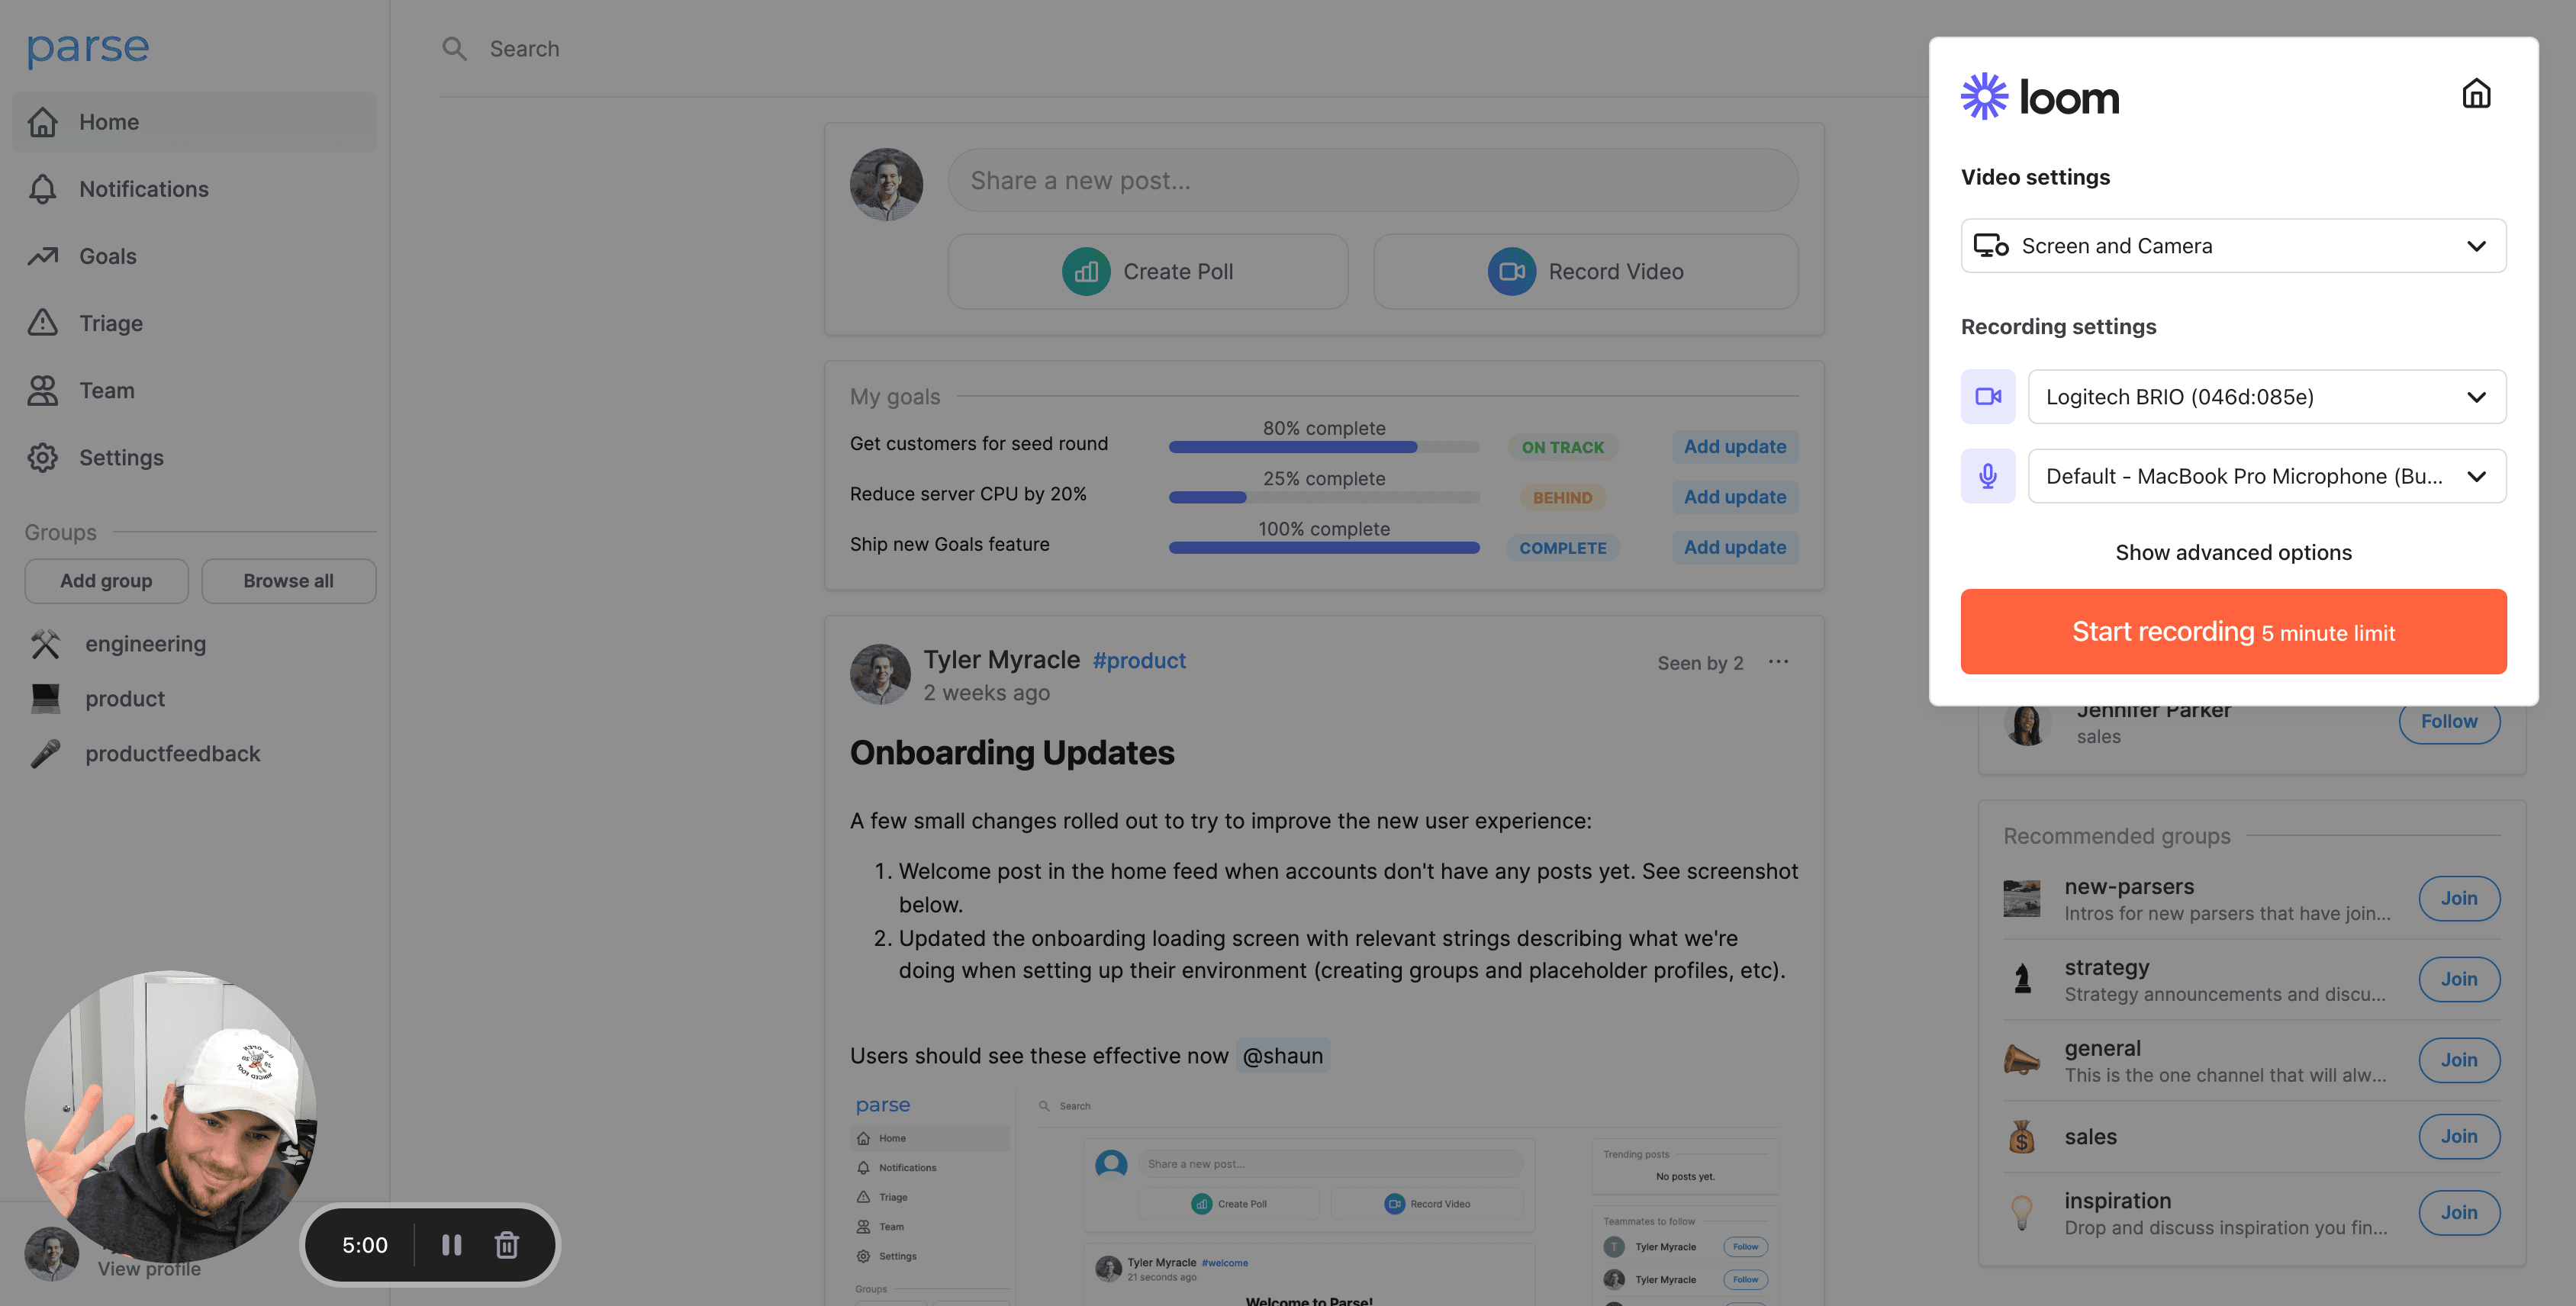The height and width of the screenshot is (1306, 2576).
Task: Open Team in the sidebar
Action: 194,390
